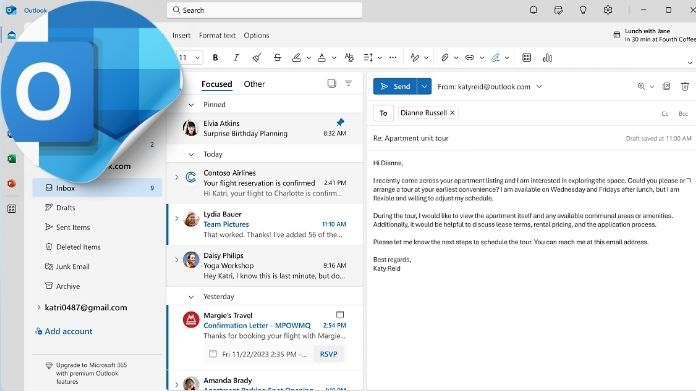
Task: Open the Inbox folder
Action: [98, 188]
